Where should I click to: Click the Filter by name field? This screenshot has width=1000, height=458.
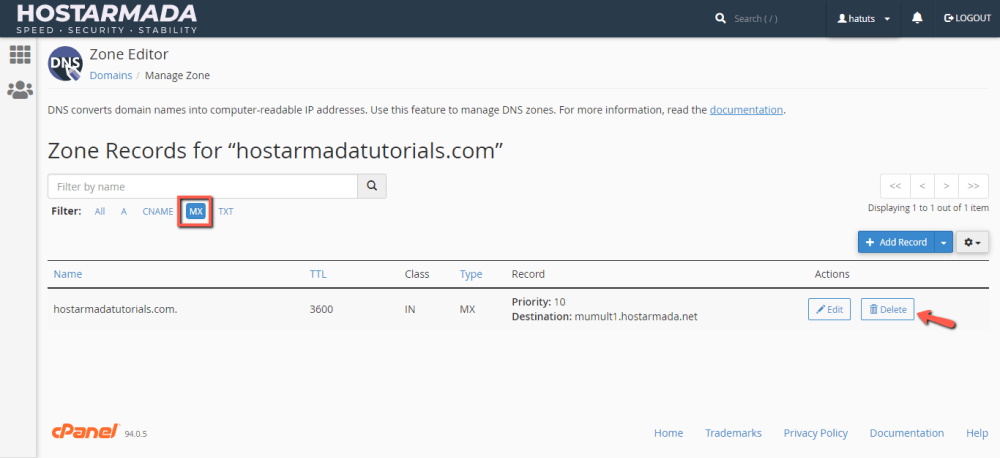coord(202,186)
